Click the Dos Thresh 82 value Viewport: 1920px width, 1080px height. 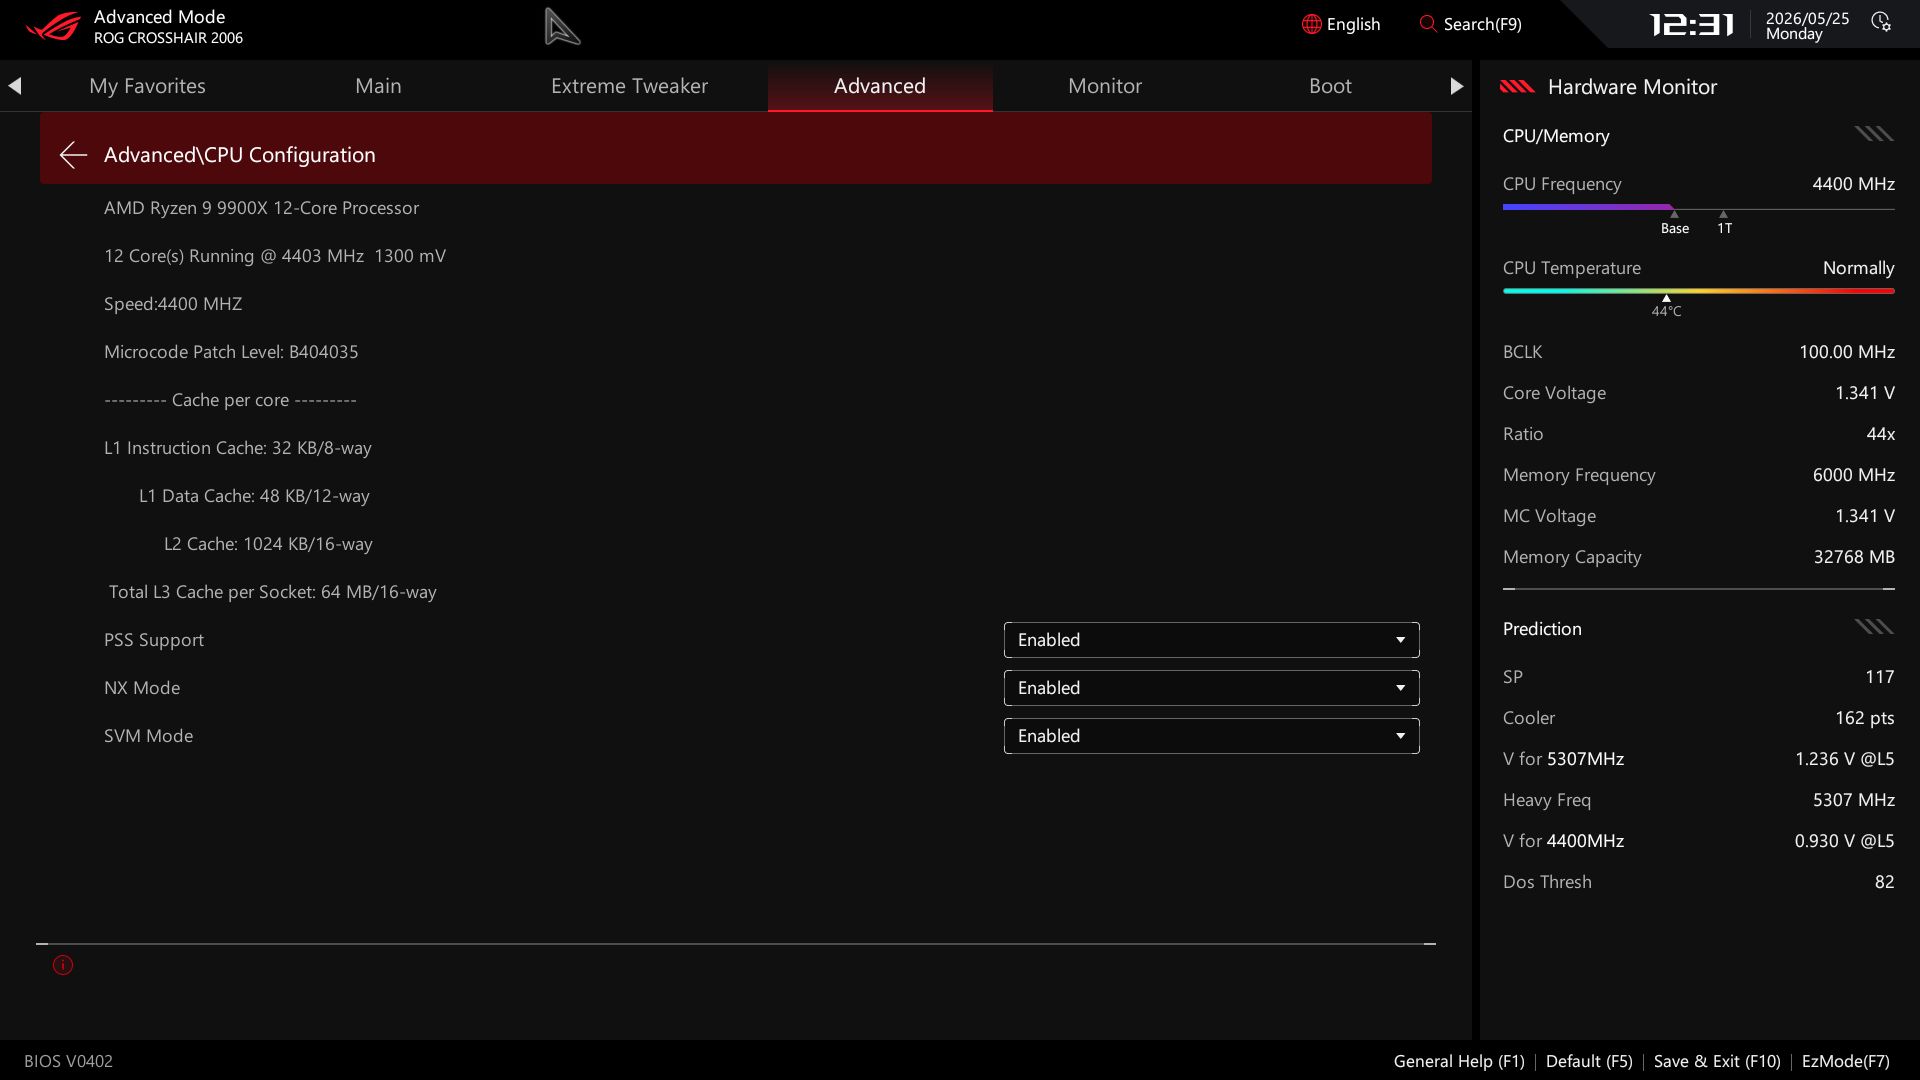pos(1884,882)
